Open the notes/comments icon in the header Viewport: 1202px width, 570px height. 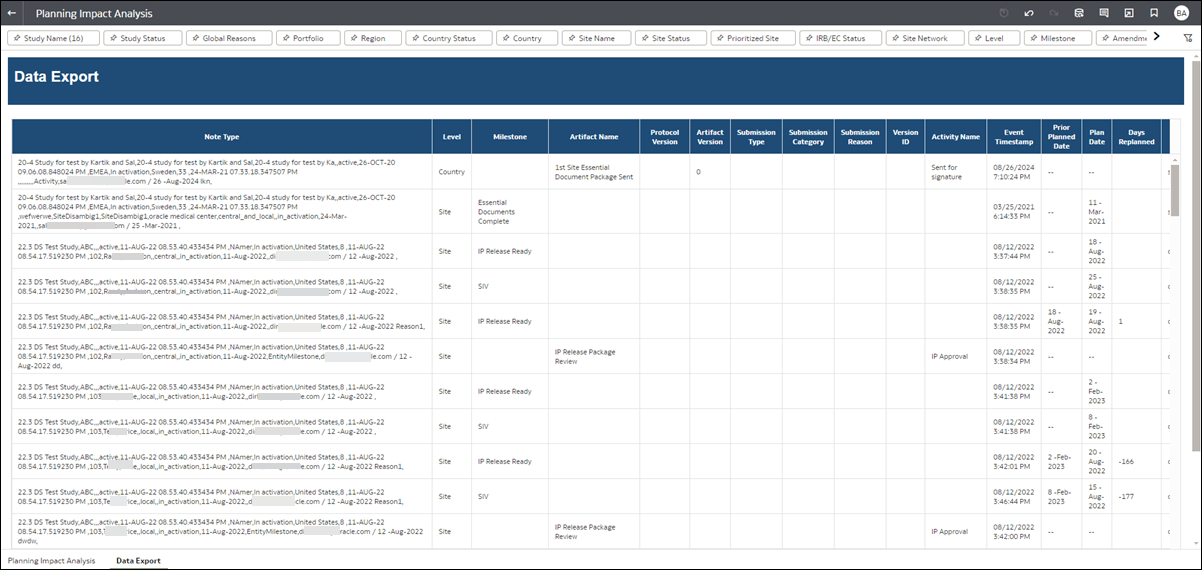1104,13
